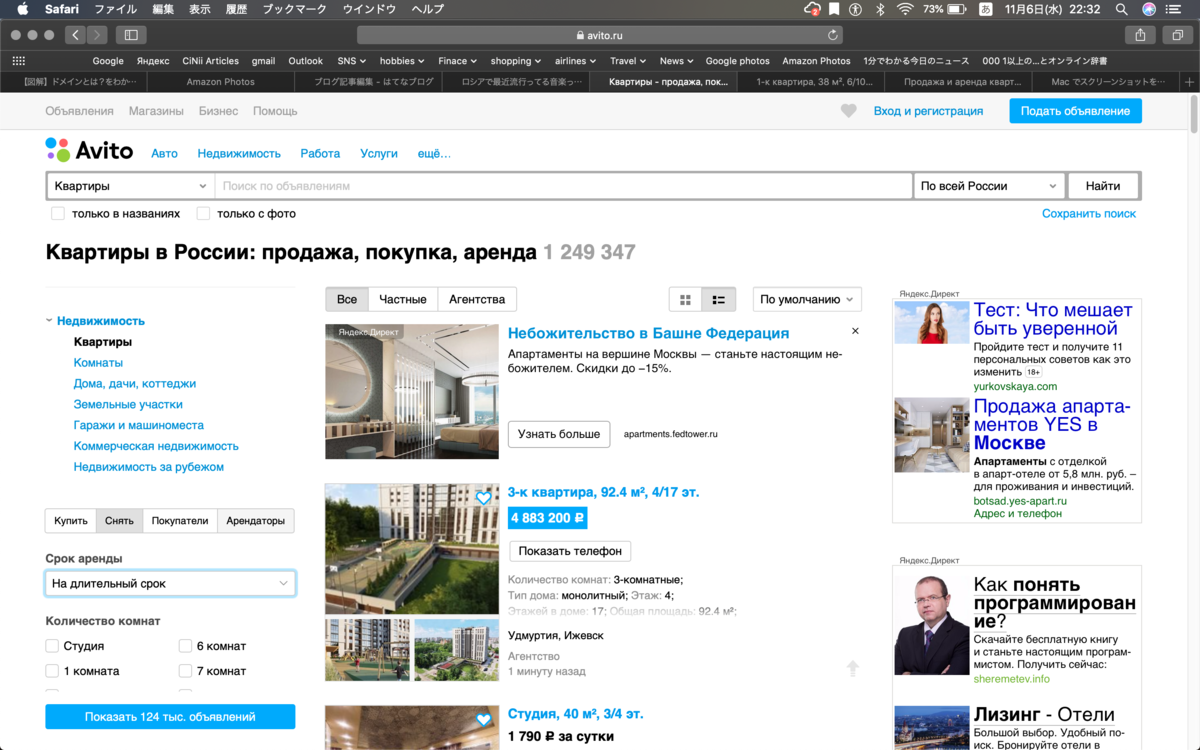Select Покупатели option
1200x750 pixels.
(180, 520)
